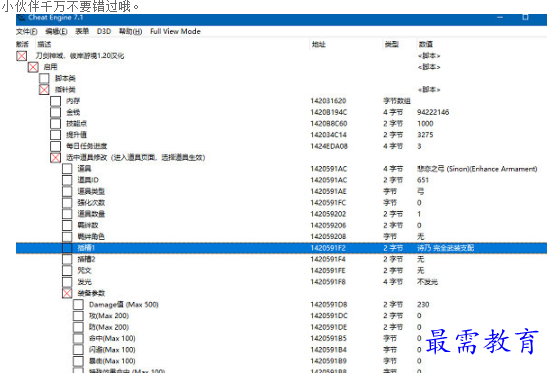Open the 编辑(E) menu
547x373 pixels.
point(56,31)
